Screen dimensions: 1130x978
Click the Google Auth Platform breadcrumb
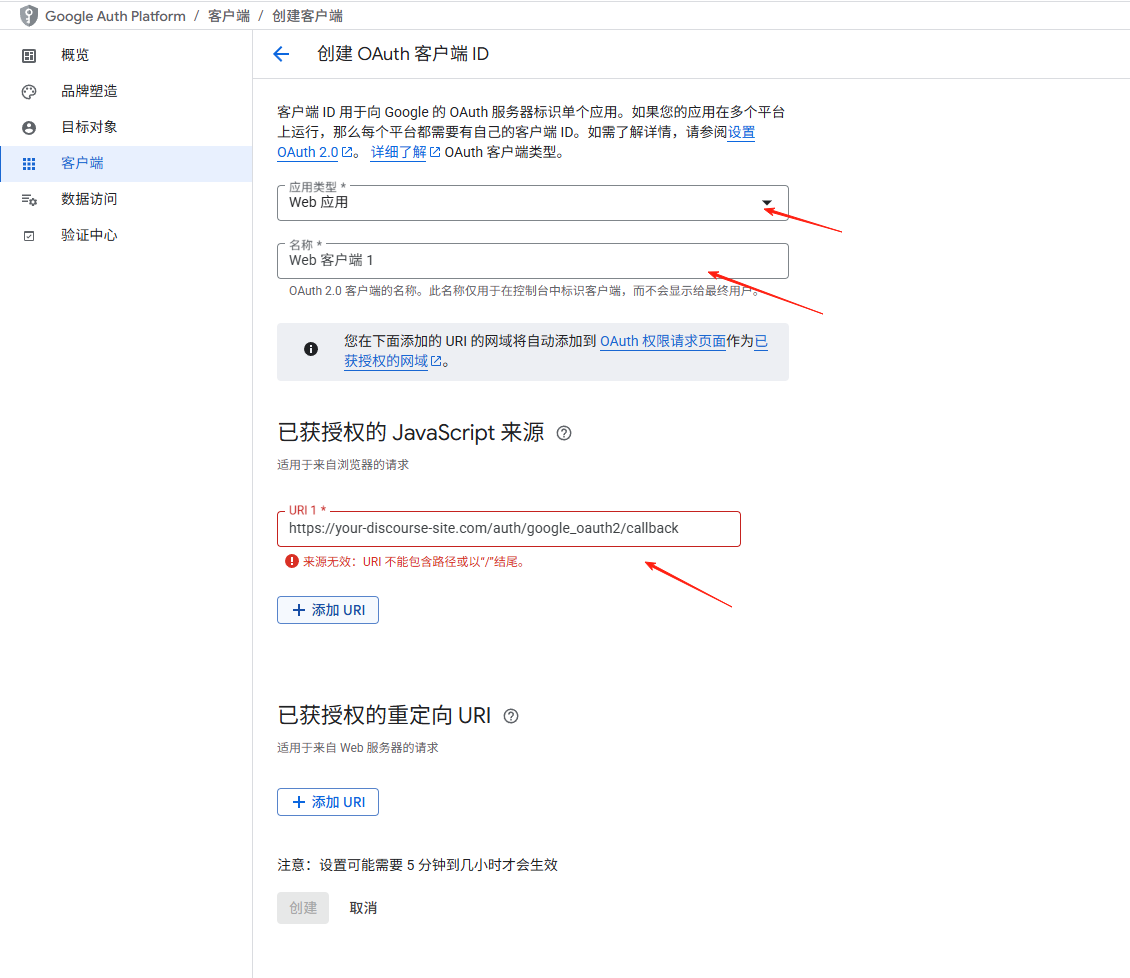115,16
